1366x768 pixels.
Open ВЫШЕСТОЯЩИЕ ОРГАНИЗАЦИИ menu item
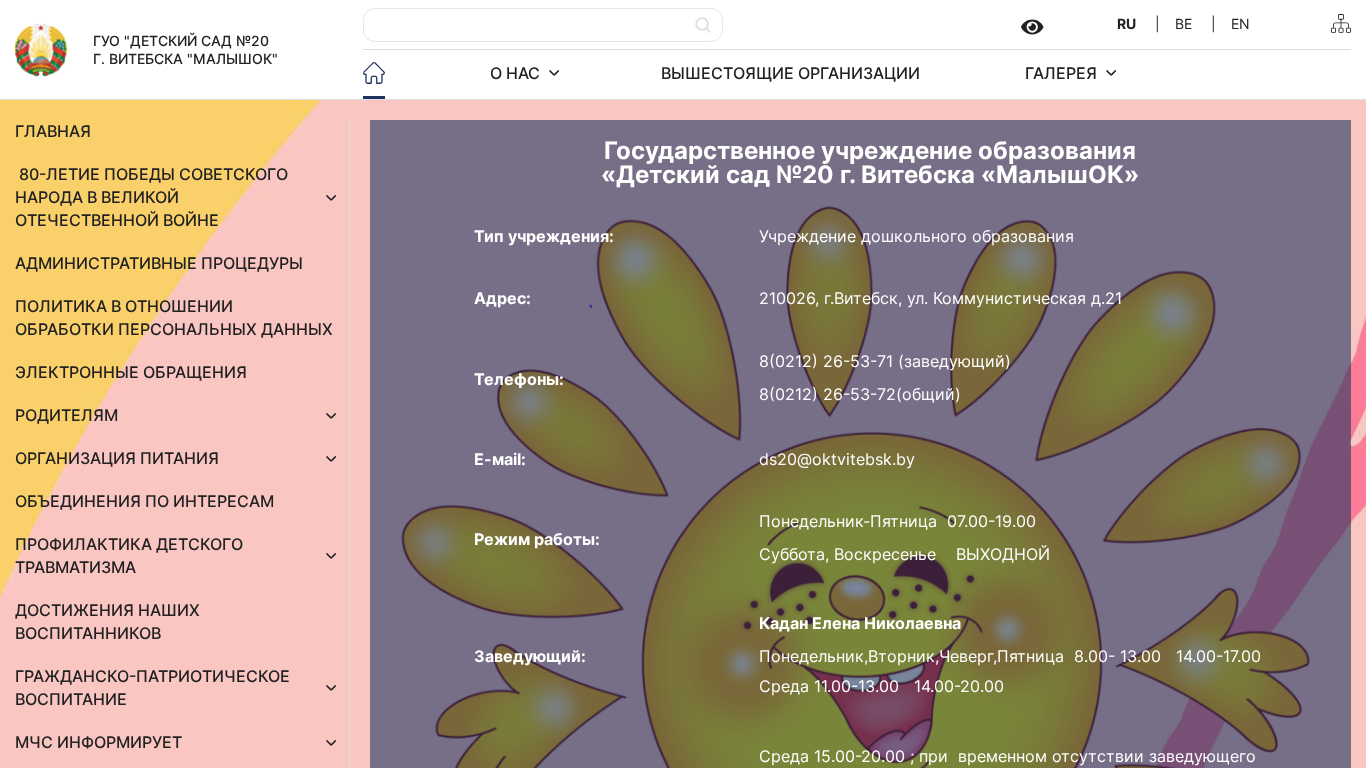790,73
